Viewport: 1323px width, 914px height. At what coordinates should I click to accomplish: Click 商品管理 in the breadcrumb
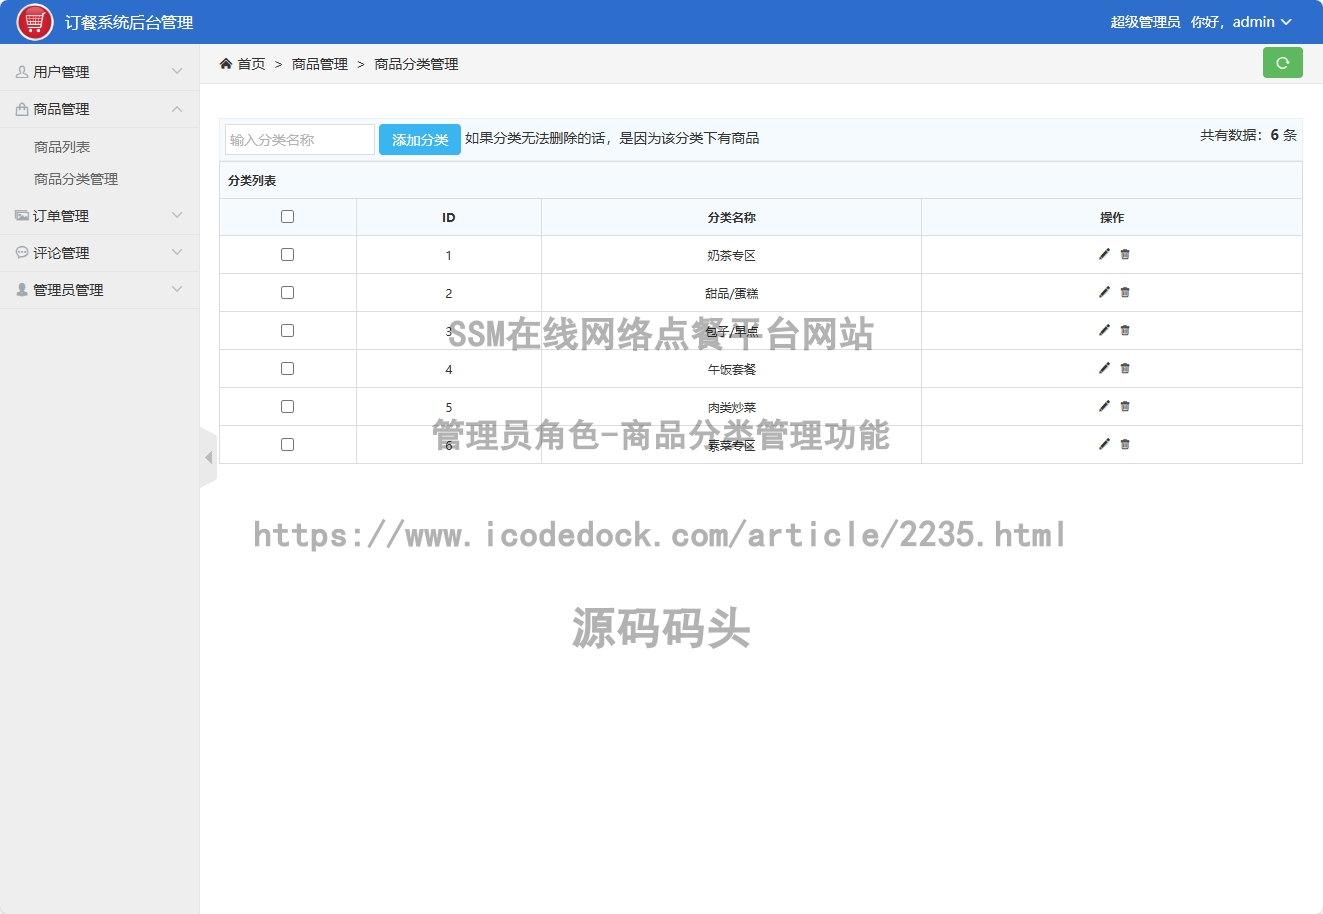point(320,64)
